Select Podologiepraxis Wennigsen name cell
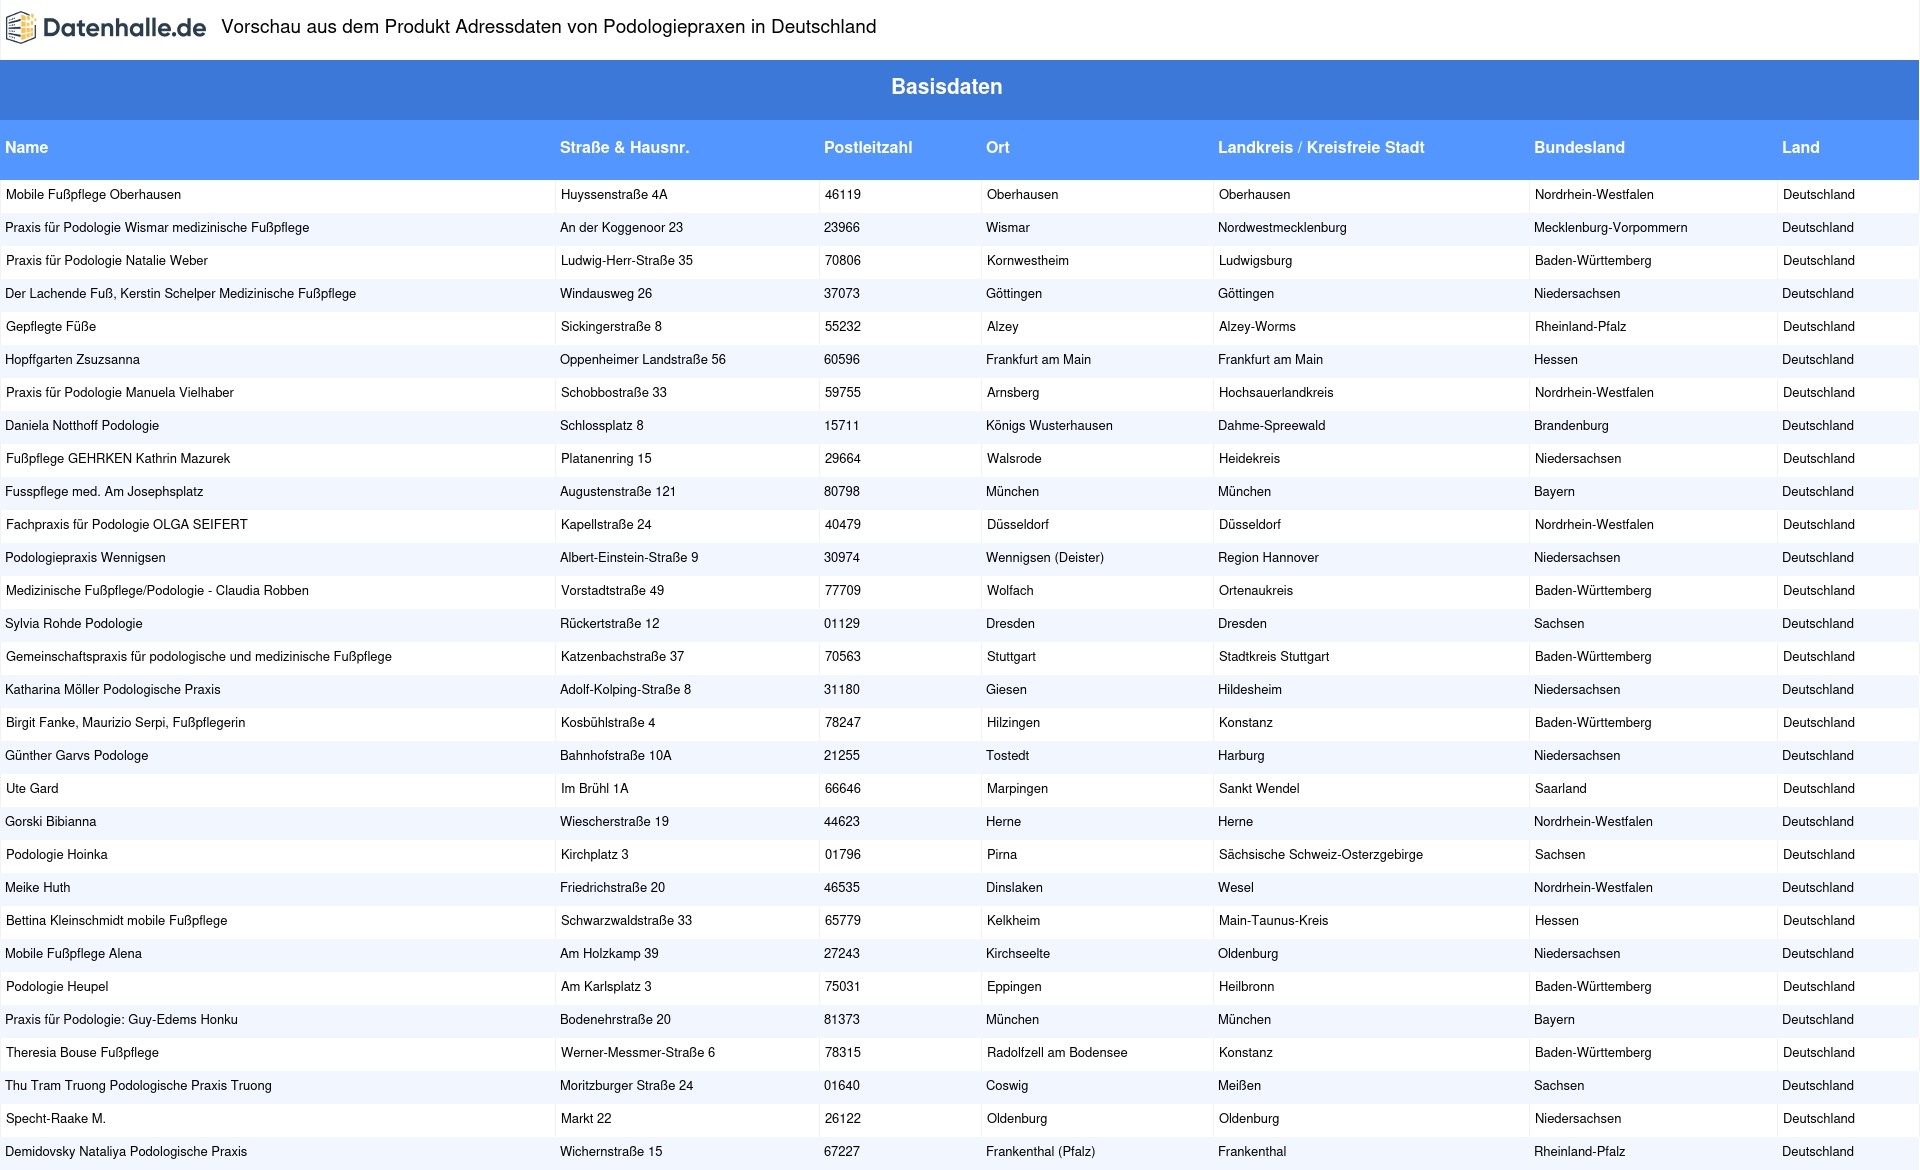 [85, 558]
